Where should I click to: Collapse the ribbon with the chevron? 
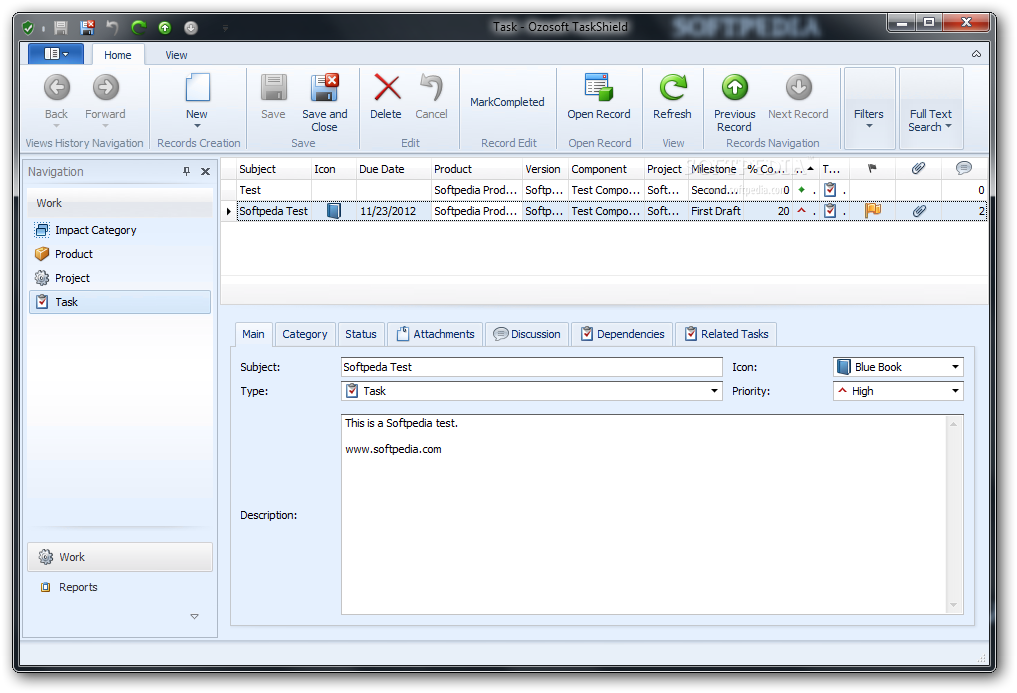click(976, 54)
